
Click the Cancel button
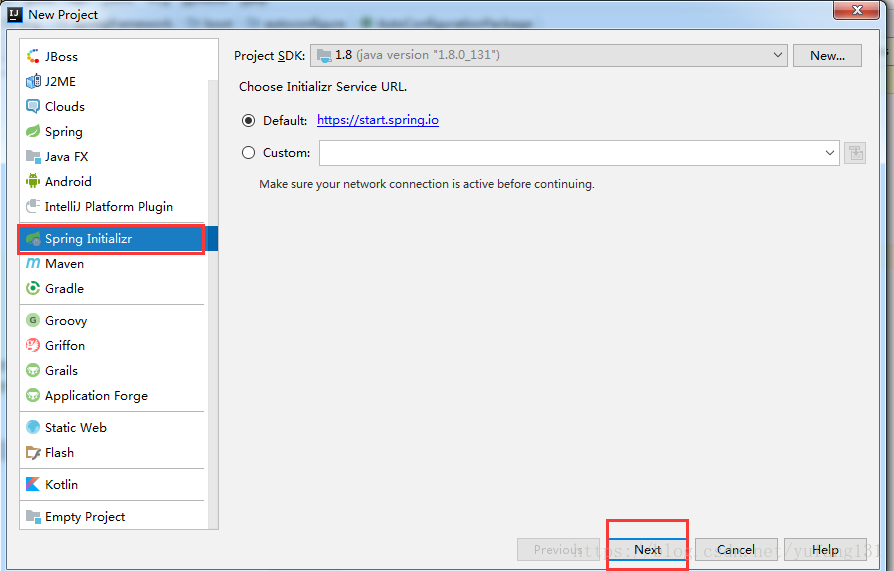coord(735,549)
